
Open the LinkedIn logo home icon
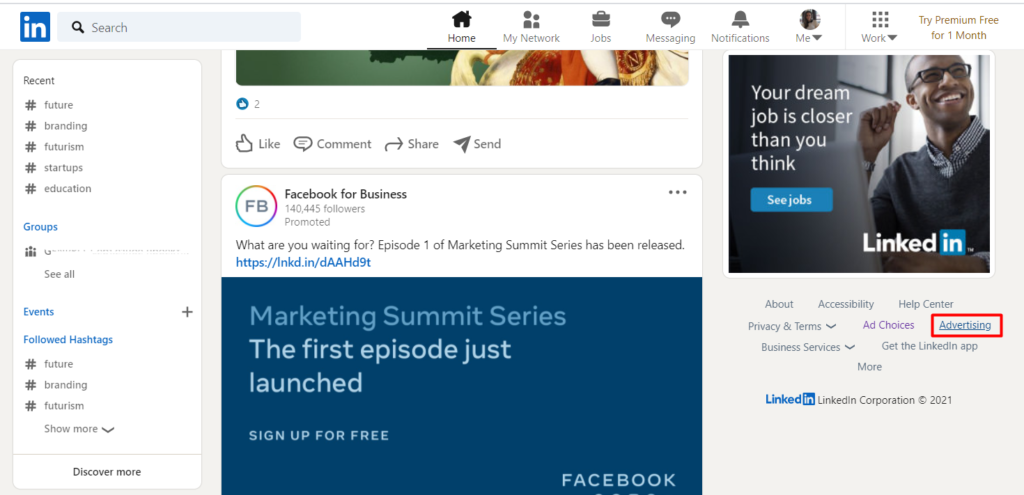tap(35, 27)
